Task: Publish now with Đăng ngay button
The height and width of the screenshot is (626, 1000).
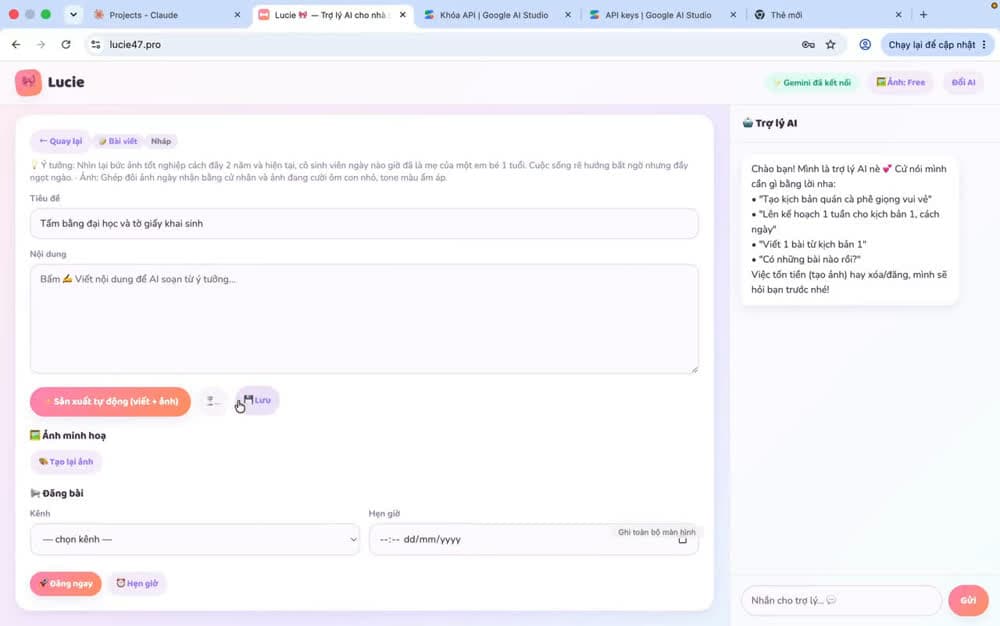Action: [66, 583]
